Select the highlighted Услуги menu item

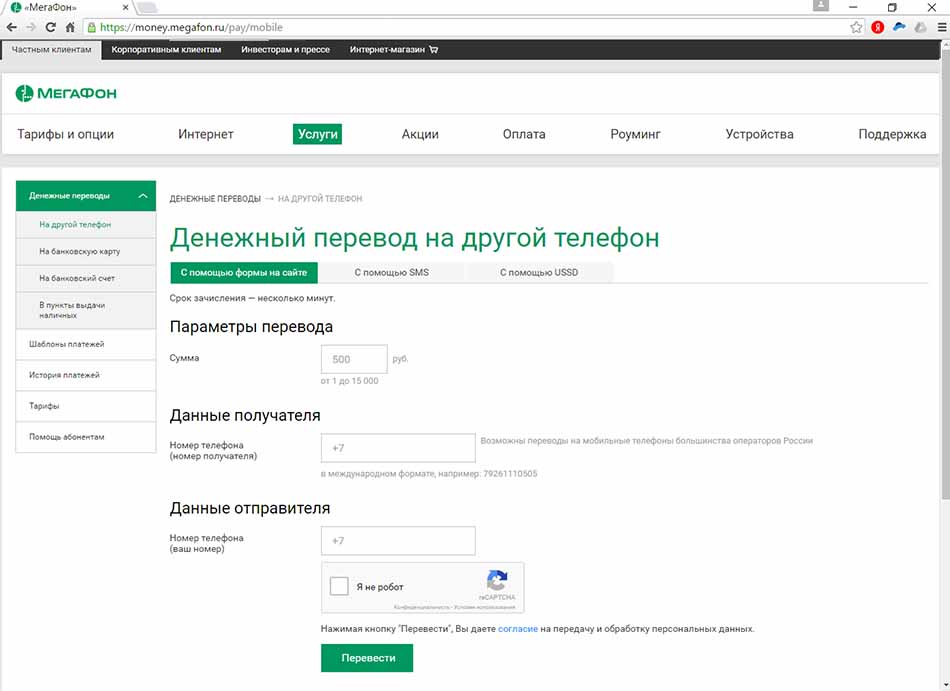(317, 134)
